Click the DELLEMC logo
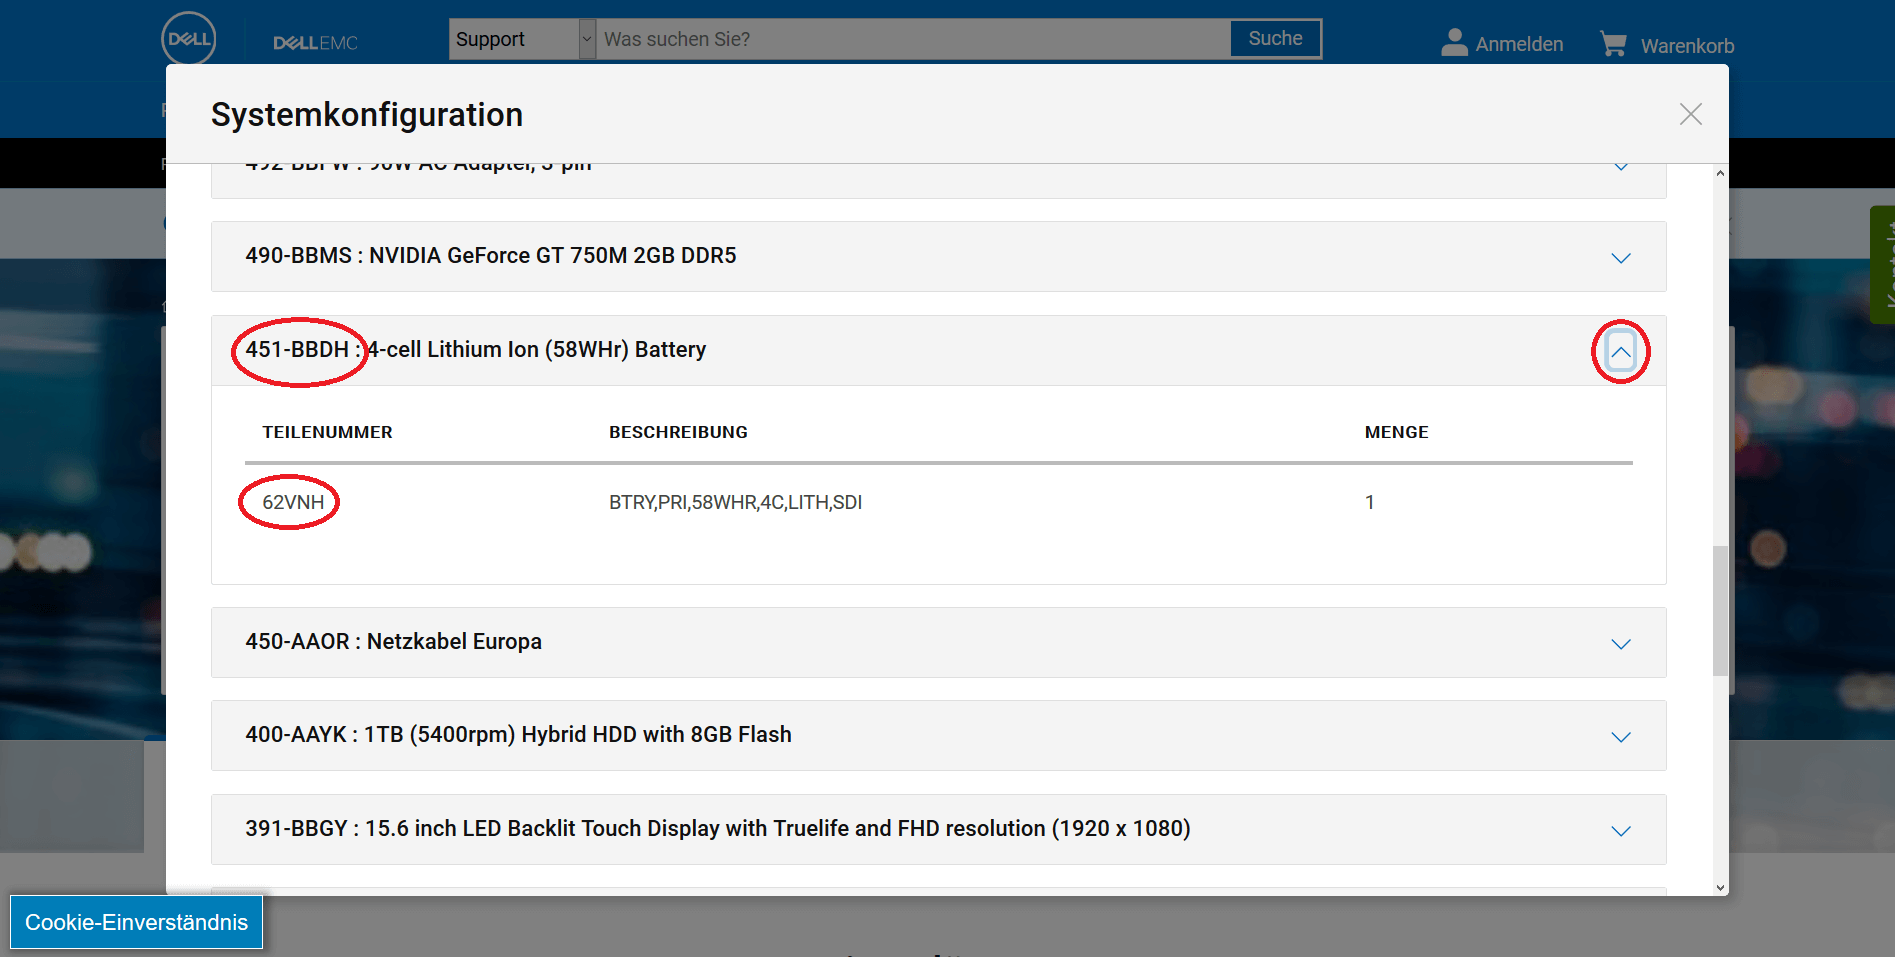1895x957 pixels. click(x=317, y=42)
